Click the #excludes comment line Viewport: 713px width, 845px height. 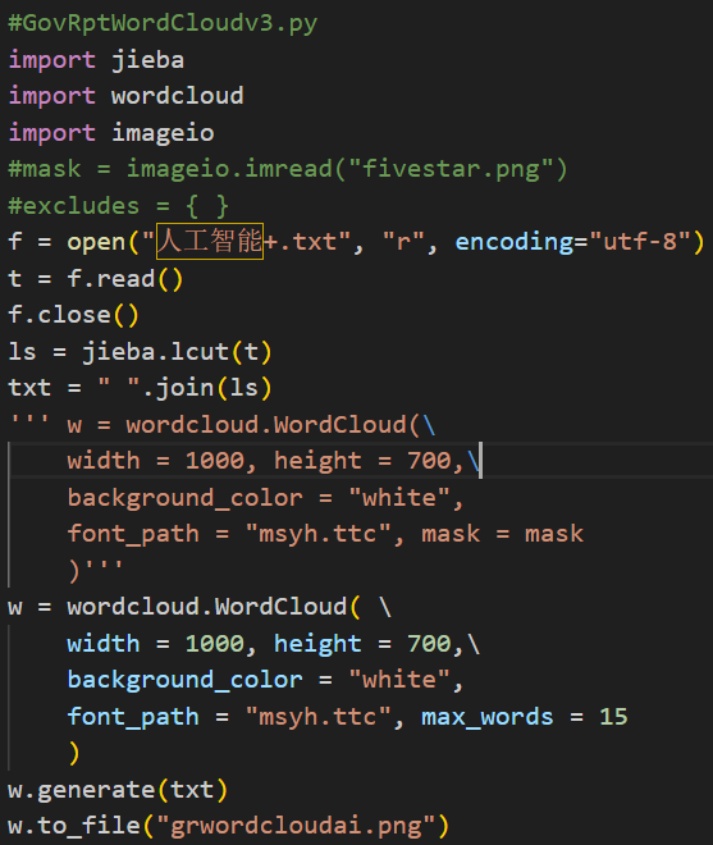click(x=118, y=206)
